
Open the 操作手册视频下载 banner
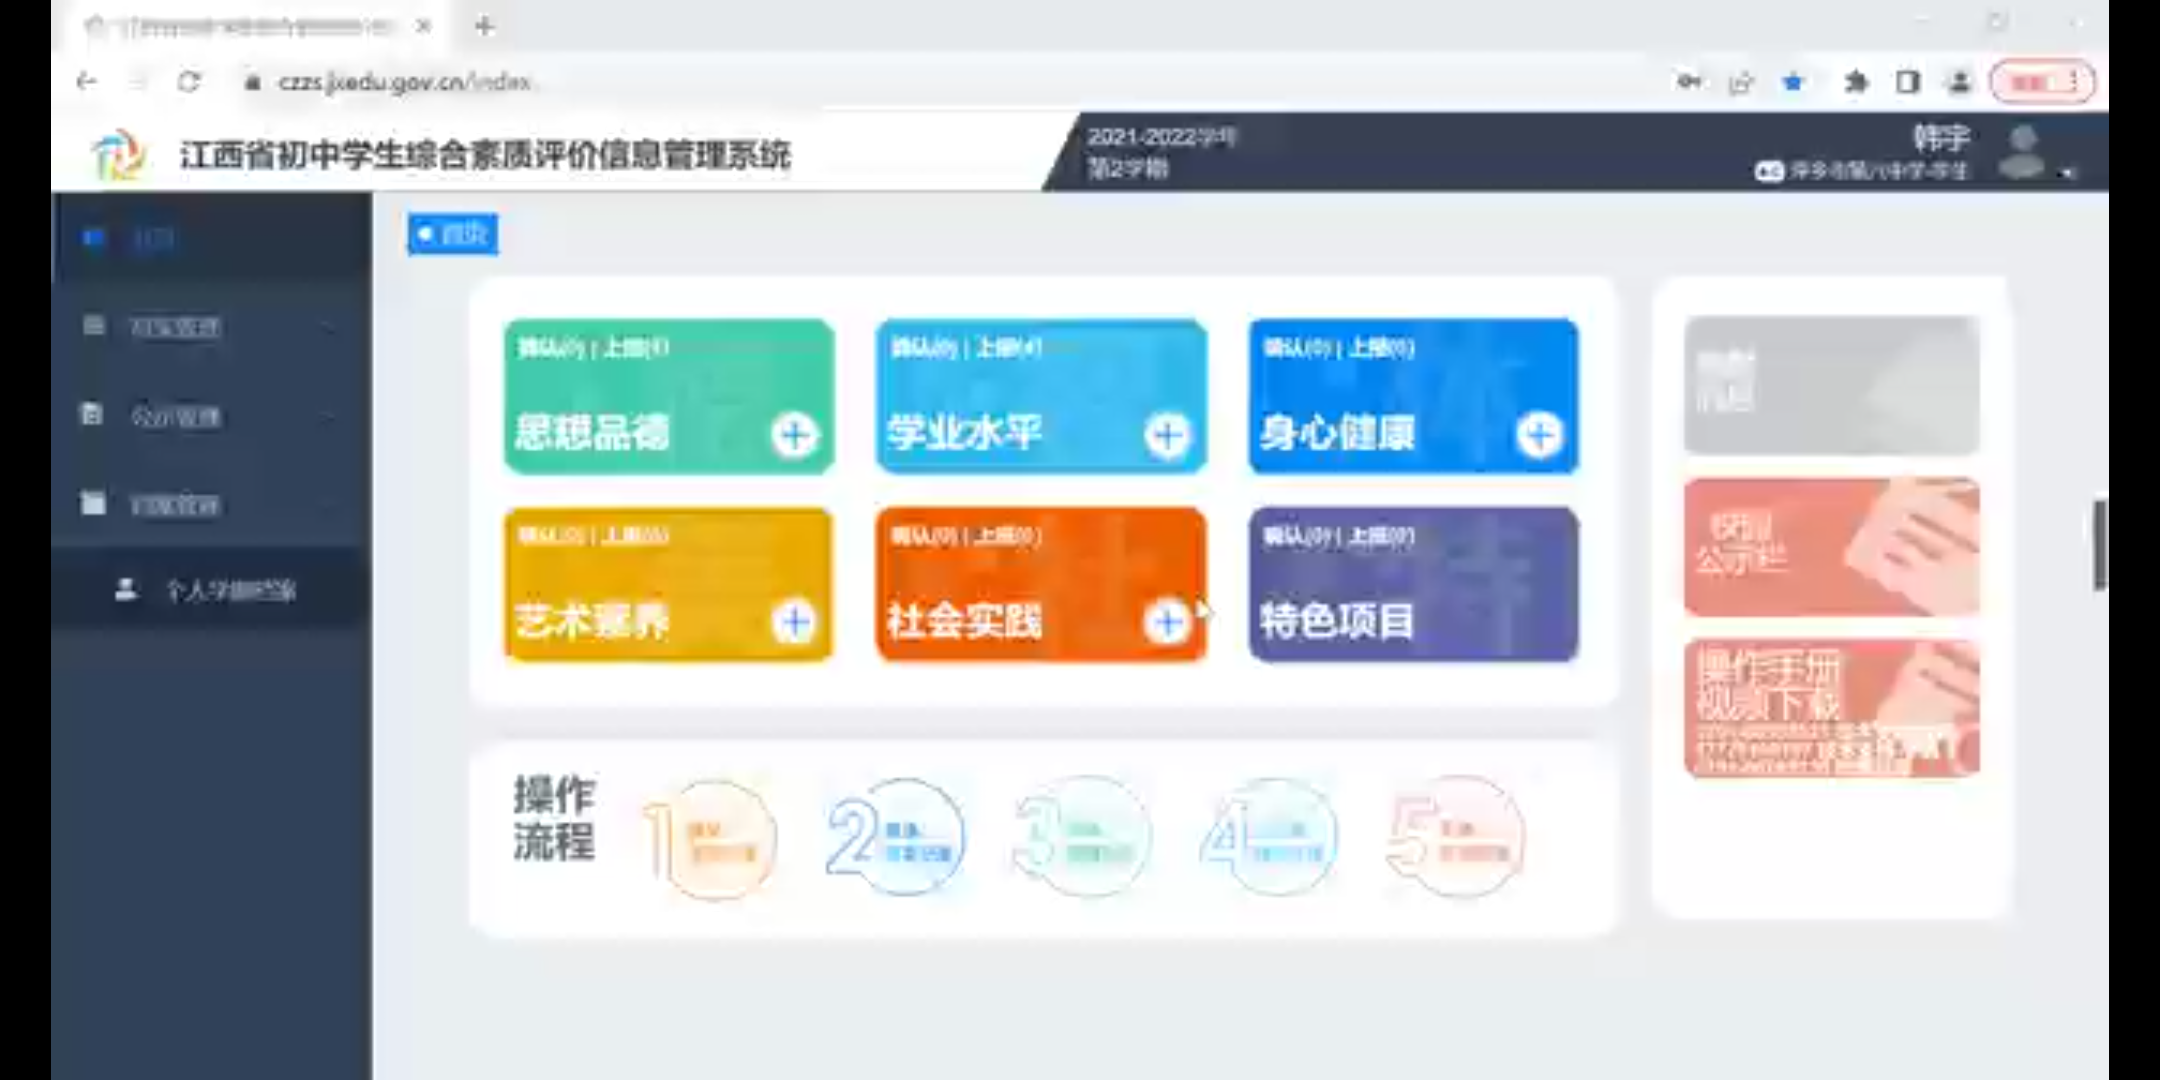[1831, 708]
